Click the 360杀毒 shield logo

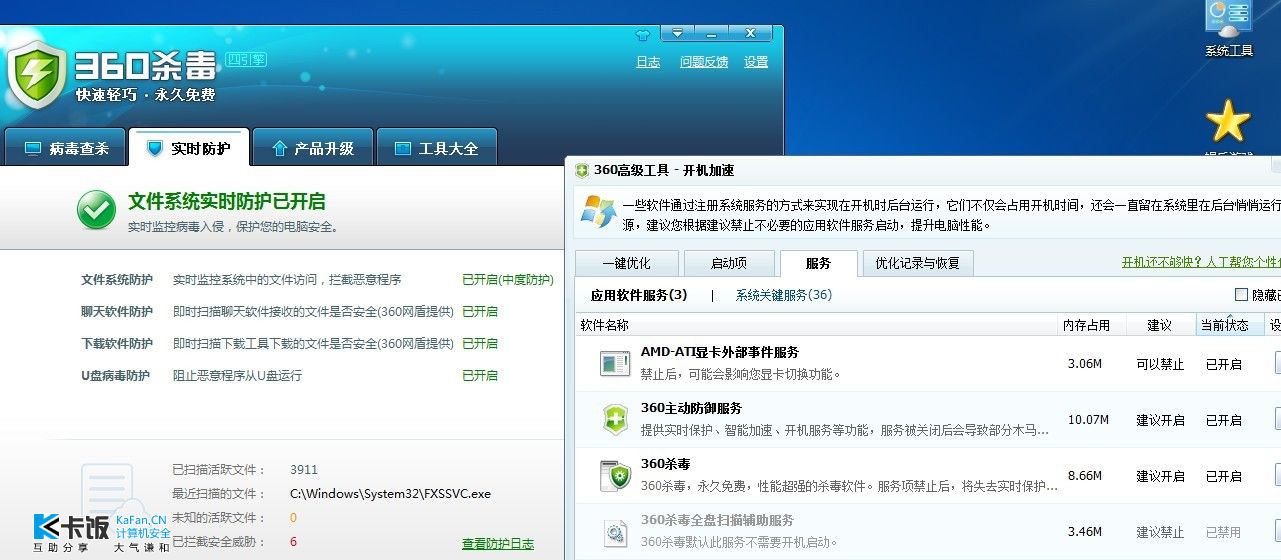37,75
